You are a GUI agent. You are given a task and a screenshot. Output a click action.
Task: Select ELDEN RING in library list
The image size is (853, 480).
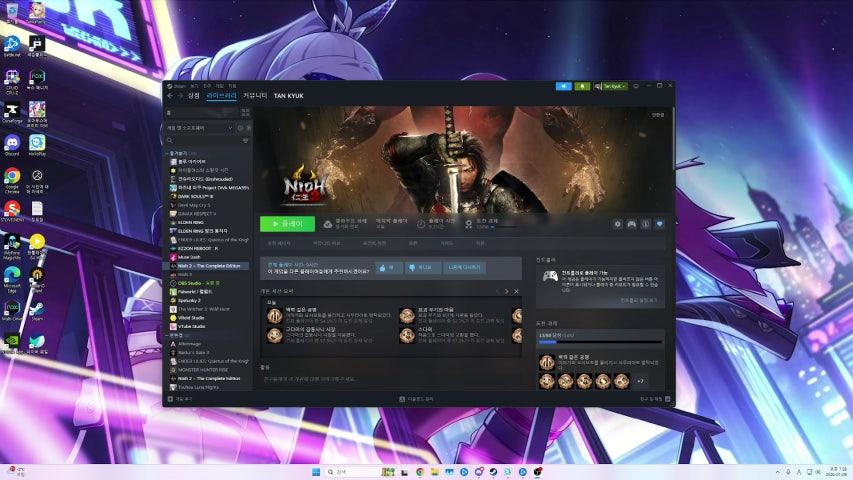tap(190, 222)
